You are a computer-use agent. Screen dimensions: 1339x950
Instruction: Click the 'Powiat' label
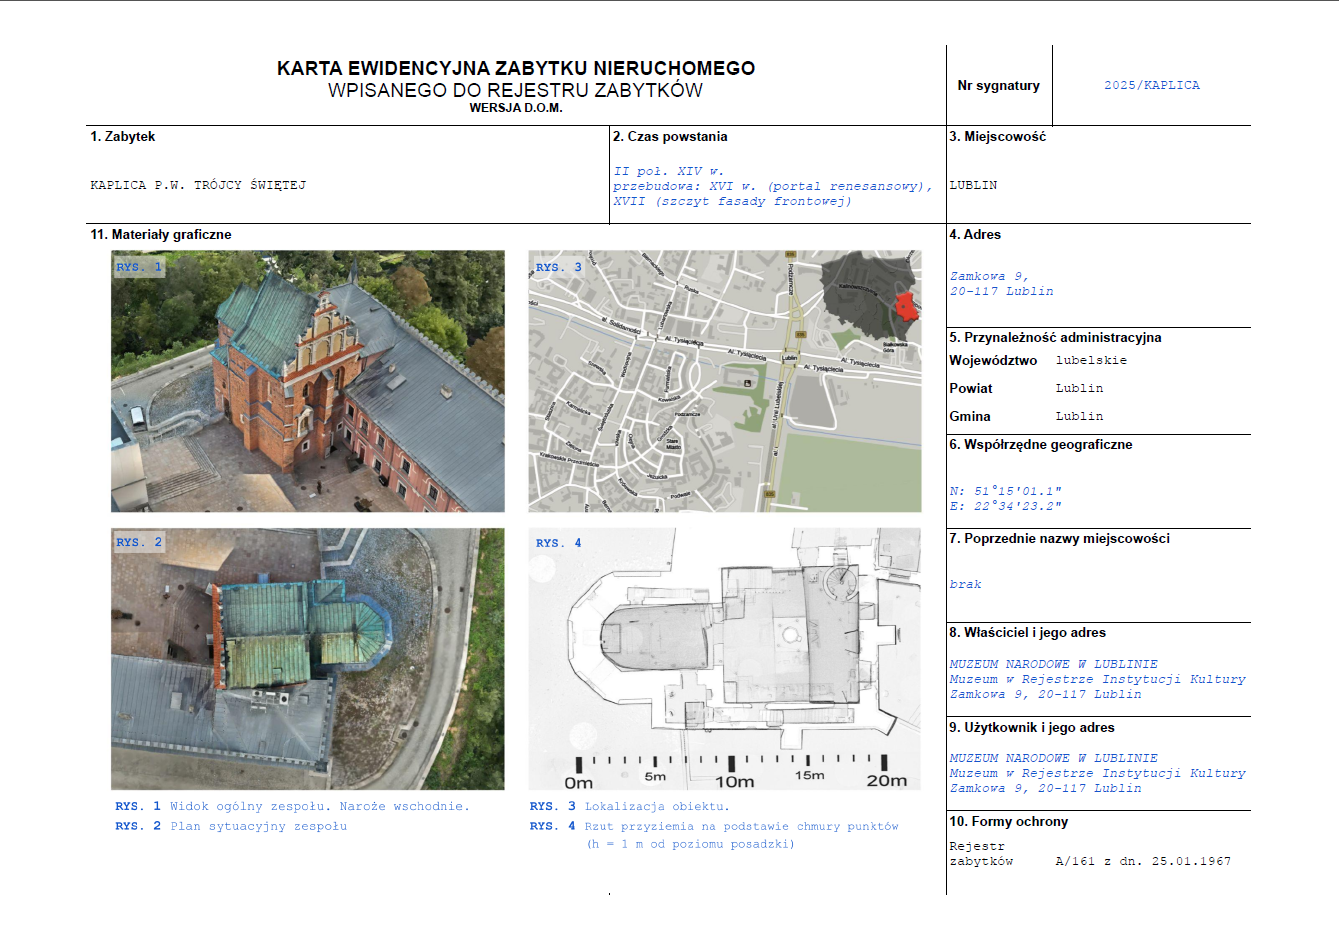pos(971,389)
